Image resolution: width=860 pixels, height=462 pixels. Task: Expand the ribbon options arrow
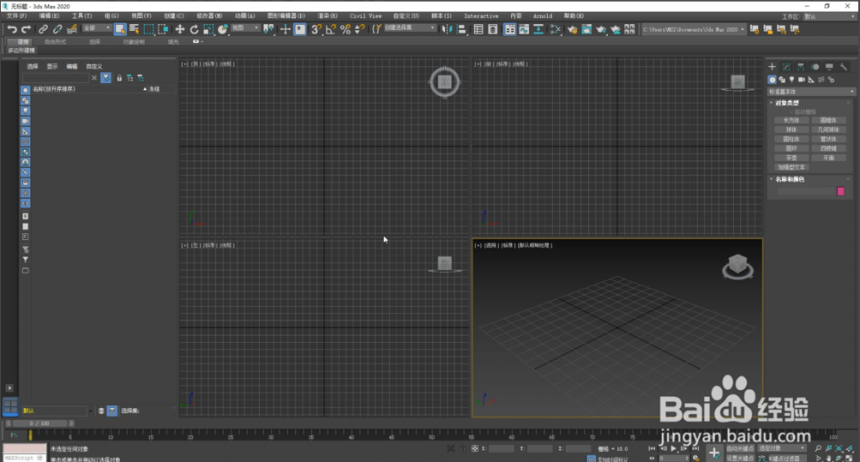click(x=197, y=42)
